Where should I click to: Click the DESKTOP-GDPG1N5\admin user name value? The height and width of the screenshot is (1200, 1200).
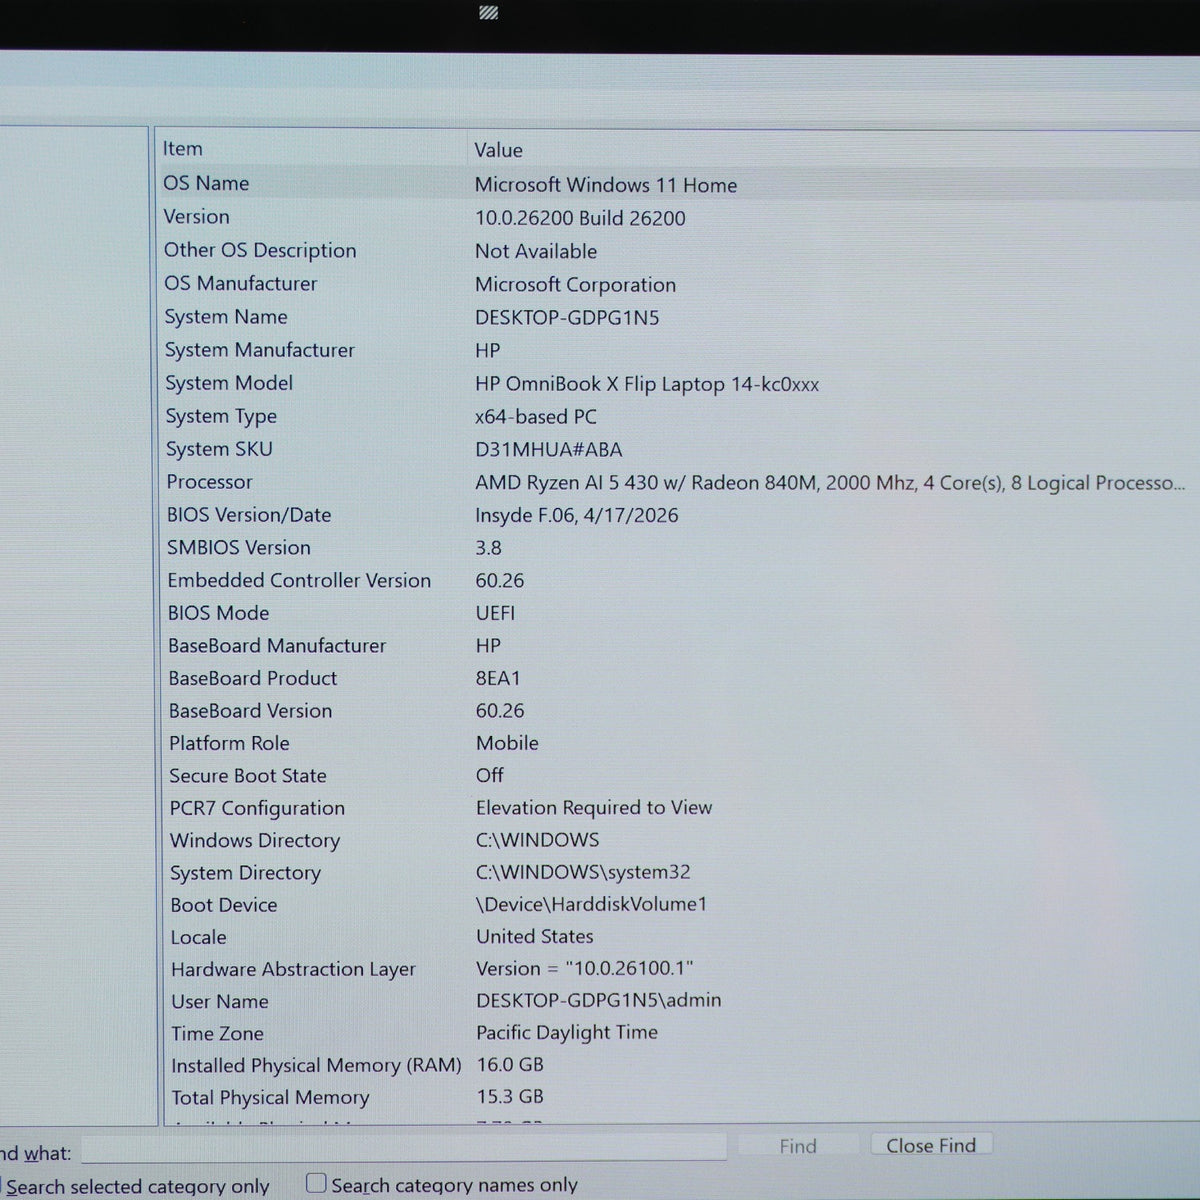pyautogui.click(x=599, y=1000)
